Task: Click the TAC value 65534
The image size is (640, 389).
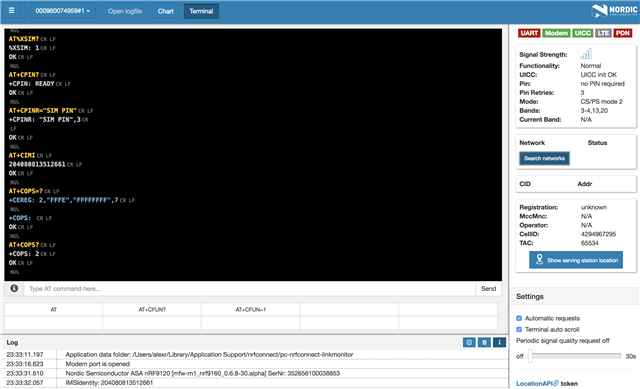Action: pos(590,243)
